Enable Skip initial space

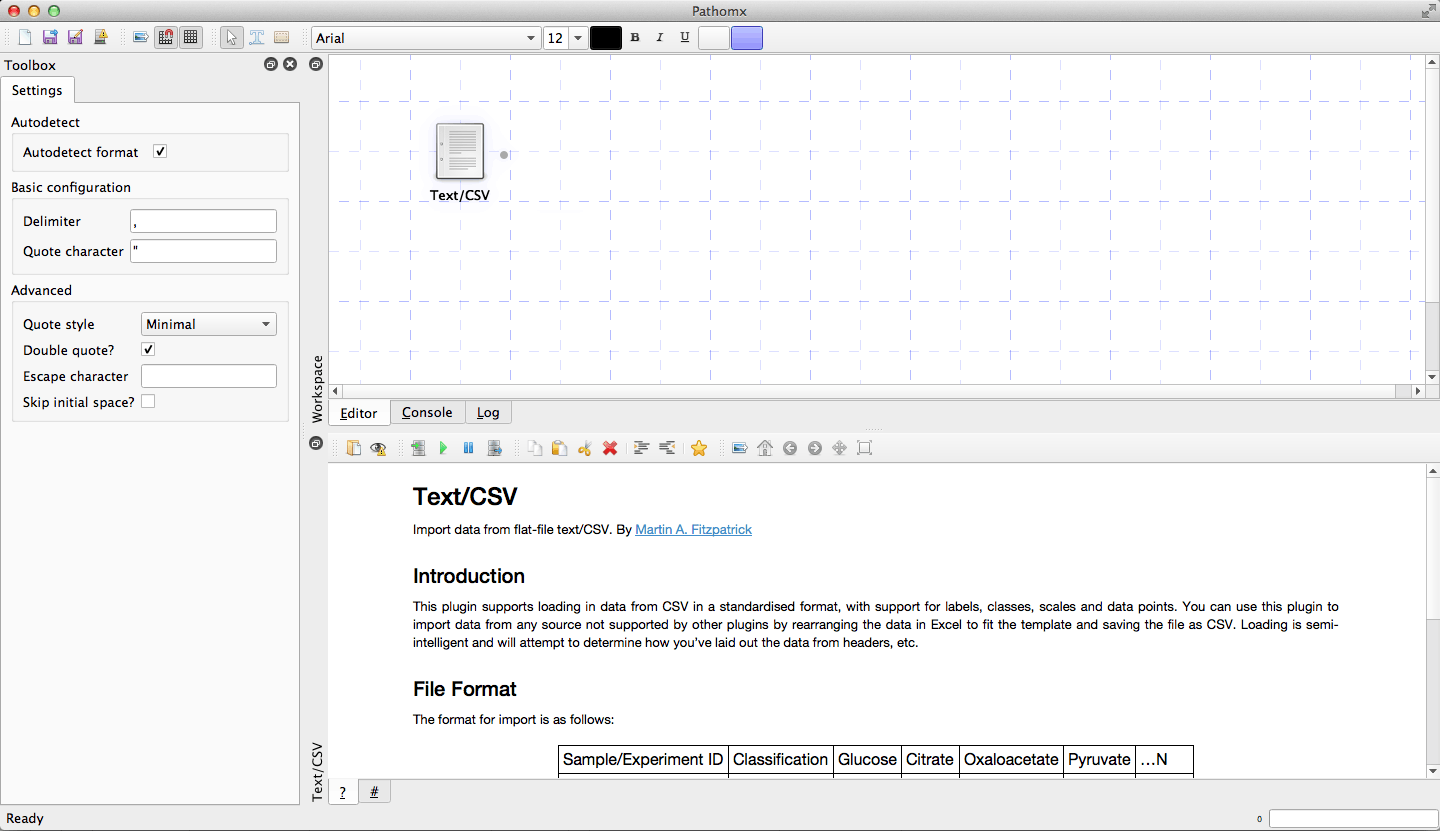pyautogui.click(x=147, y=400)
